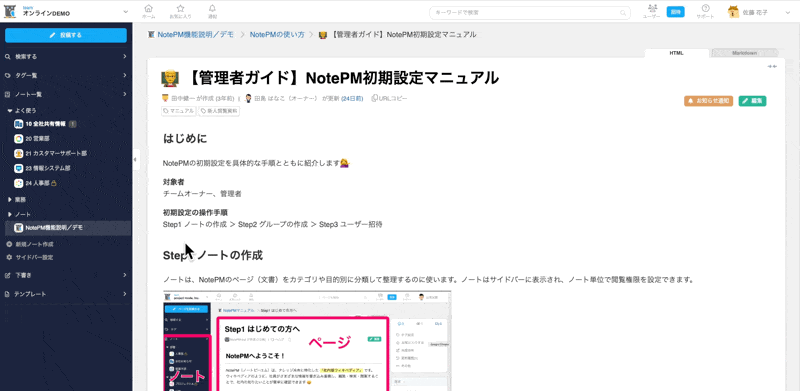Open the Users (ユーザー) icon in header
The height and width of the screenshot is (391, 800).
(x=652, y=8)
